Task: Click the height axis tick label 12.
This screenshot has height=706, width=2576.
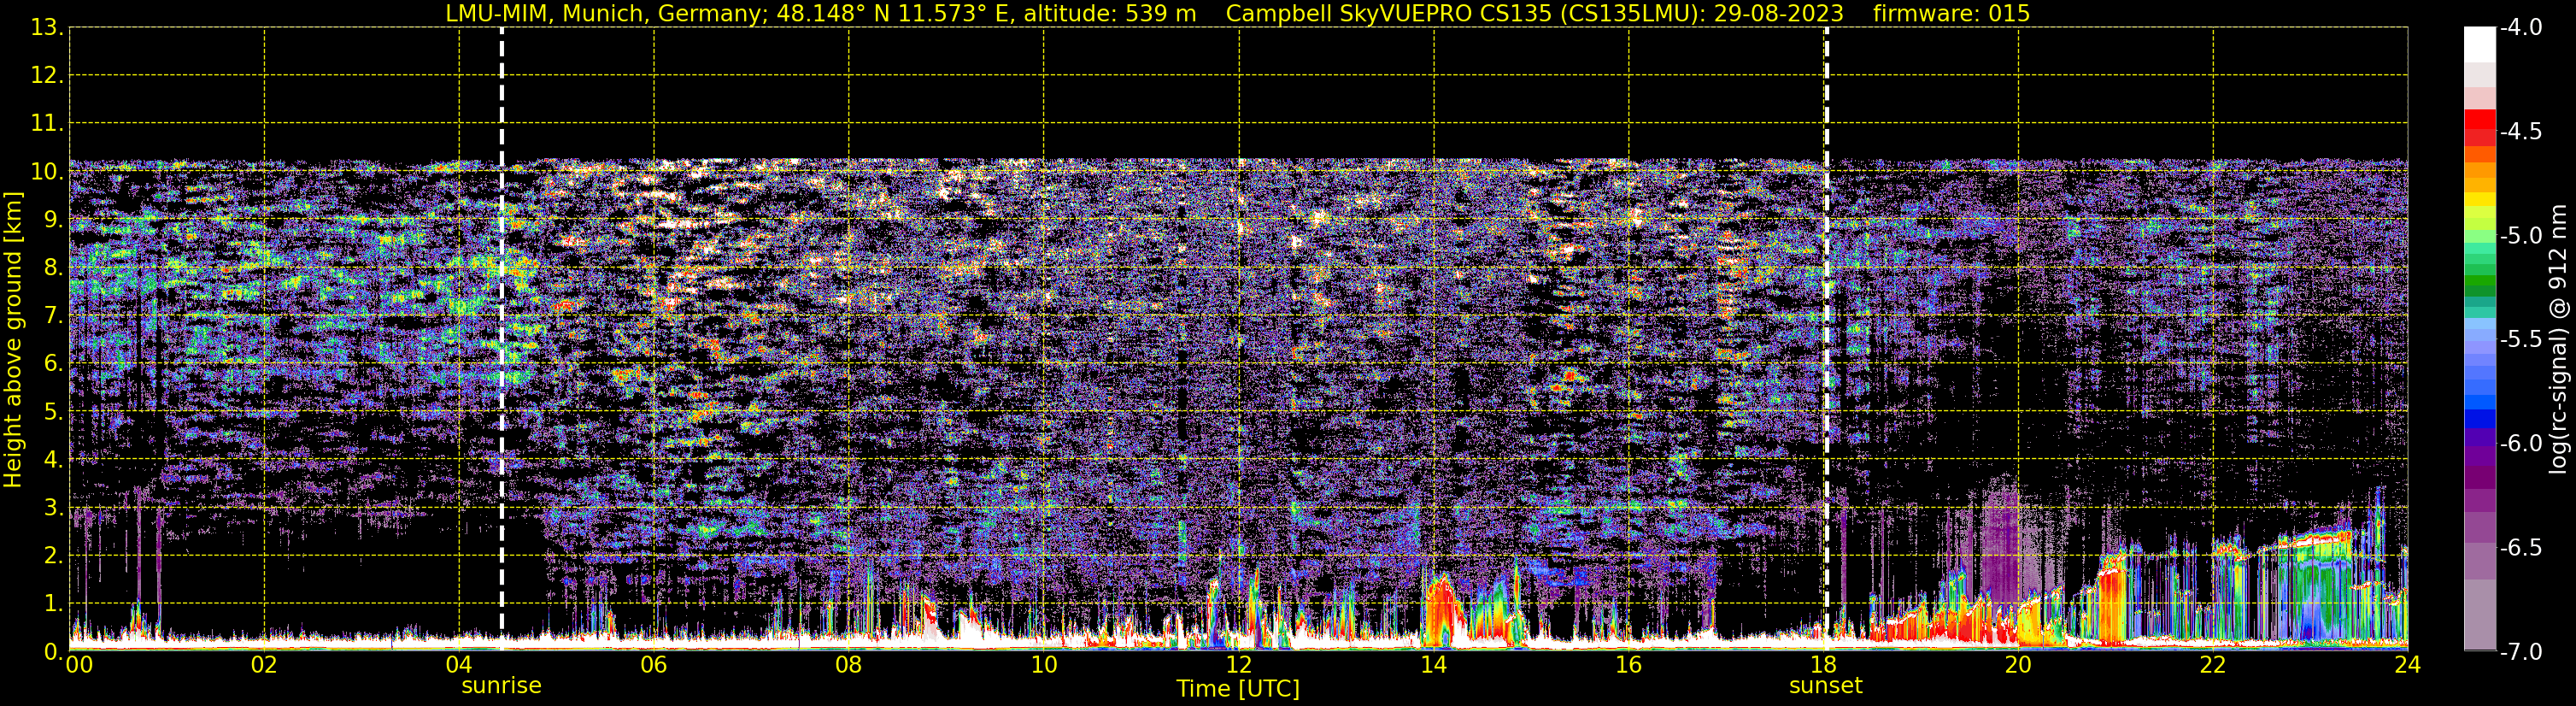Action: pos(46,75)
